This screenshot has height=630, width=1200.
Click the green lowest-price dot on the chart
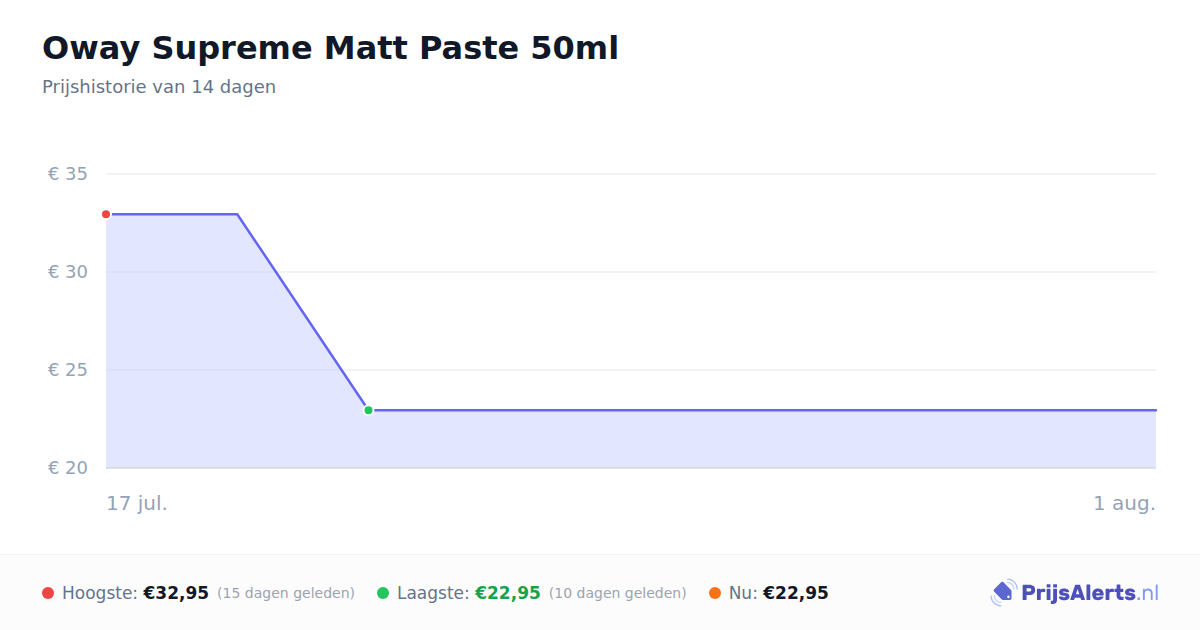(368, 410)
